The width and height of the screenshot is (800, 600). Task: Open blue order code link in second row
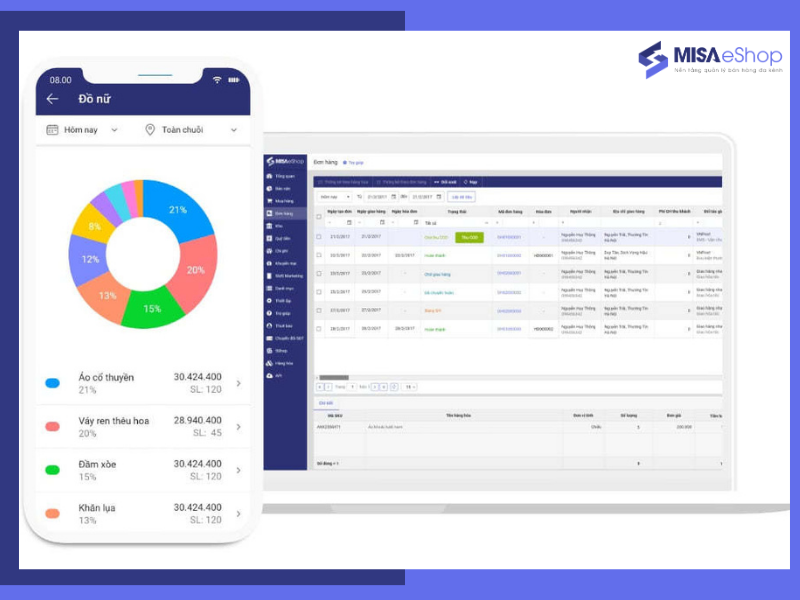pyautogui.click(x=509, y=255)
